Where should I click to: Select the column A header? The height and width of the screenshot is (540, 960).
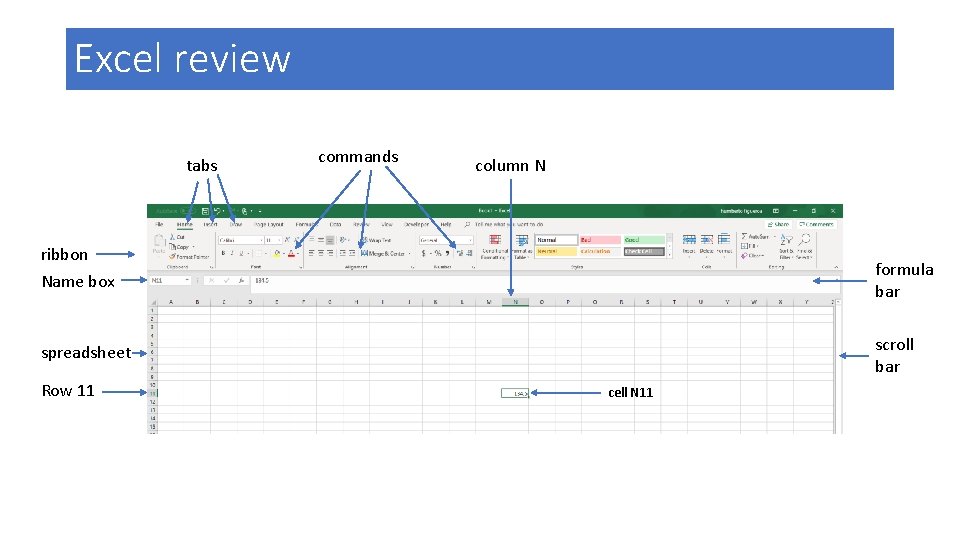pos(171,302)
